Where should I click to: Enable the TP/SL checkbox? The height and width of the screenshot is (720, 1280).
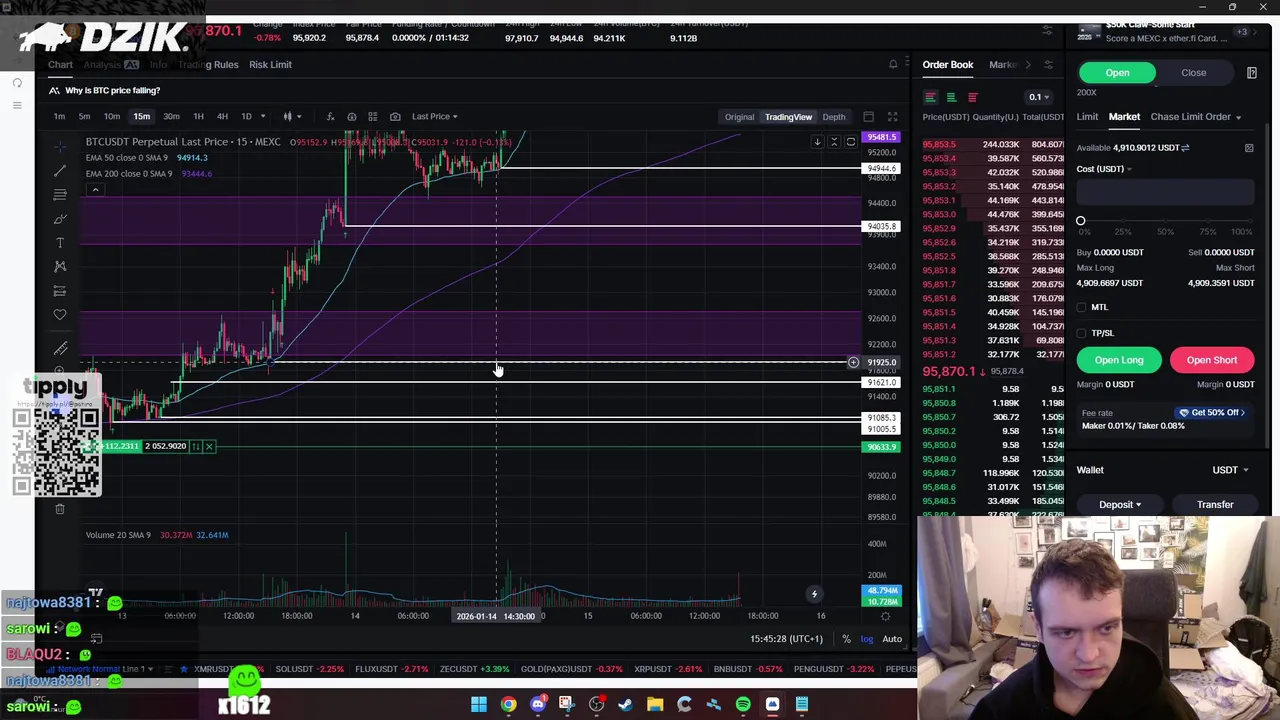[x=1082, y=333]
